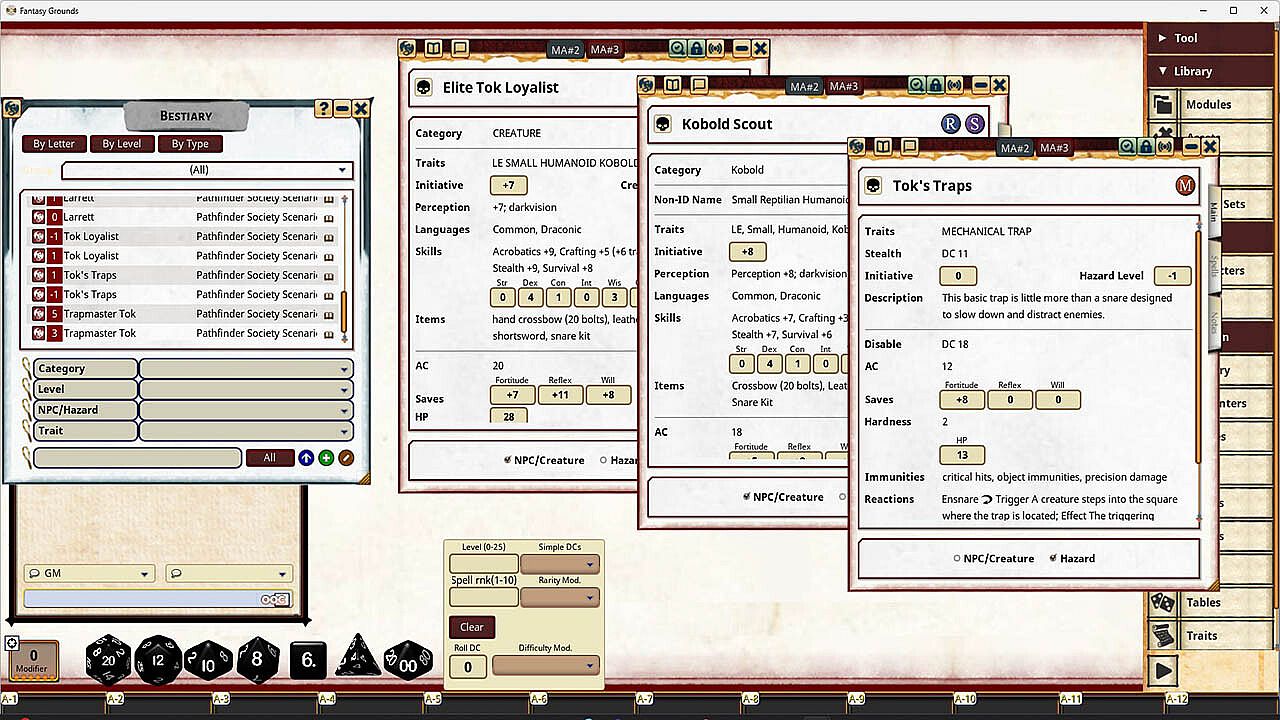Click the S badge on Kobold Scout

[x=974, y=124]
